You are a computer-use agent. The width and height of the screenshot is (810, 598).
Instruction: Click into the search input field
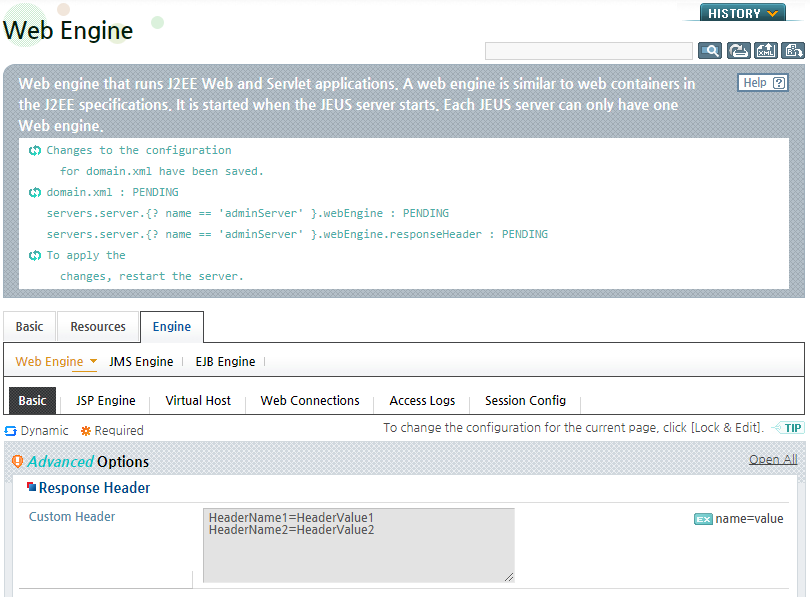588,51
